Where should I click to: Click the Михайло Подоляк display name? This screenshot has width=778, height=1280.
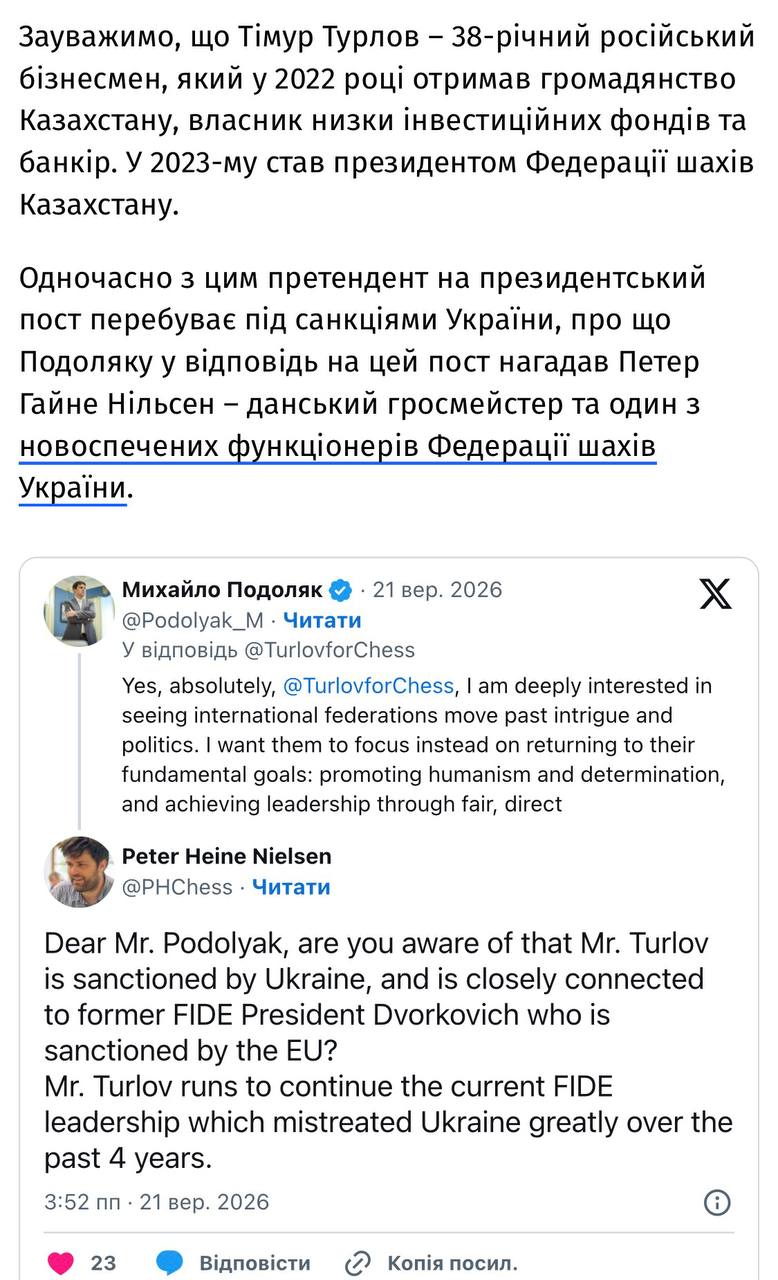click(x=224, y=590)
